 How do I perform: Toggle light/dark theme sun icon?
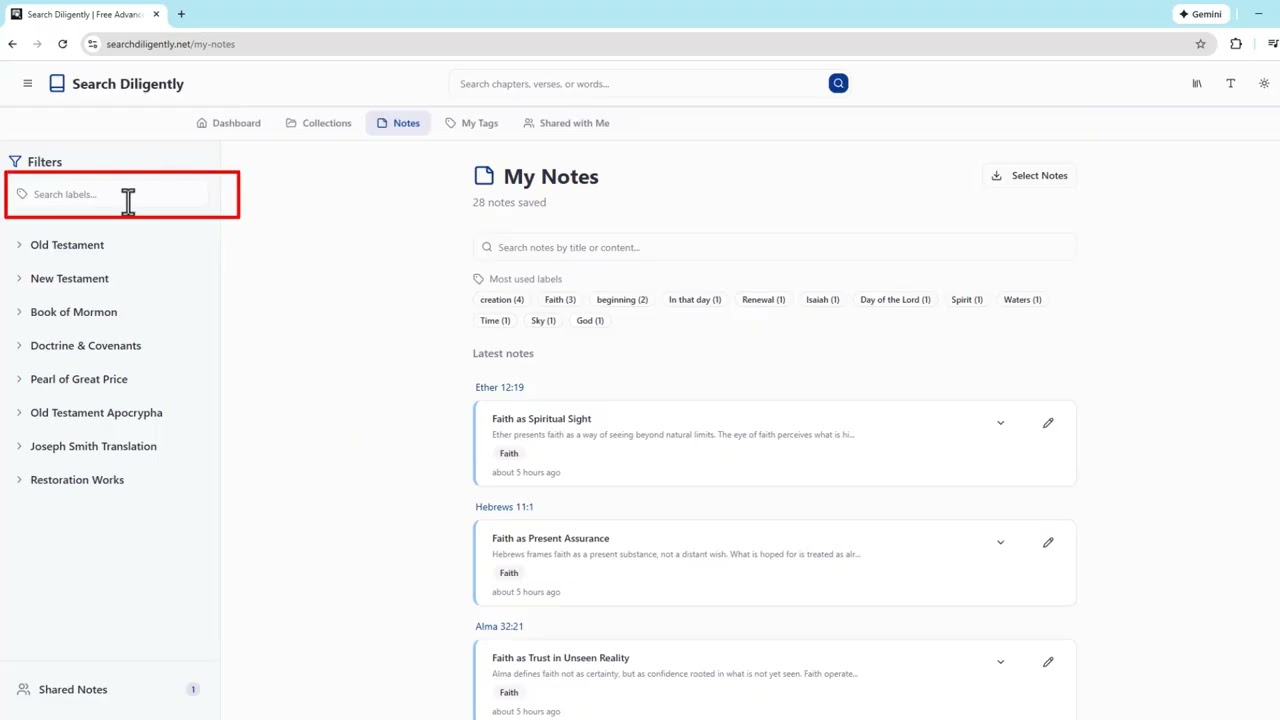coord(1264,84)
